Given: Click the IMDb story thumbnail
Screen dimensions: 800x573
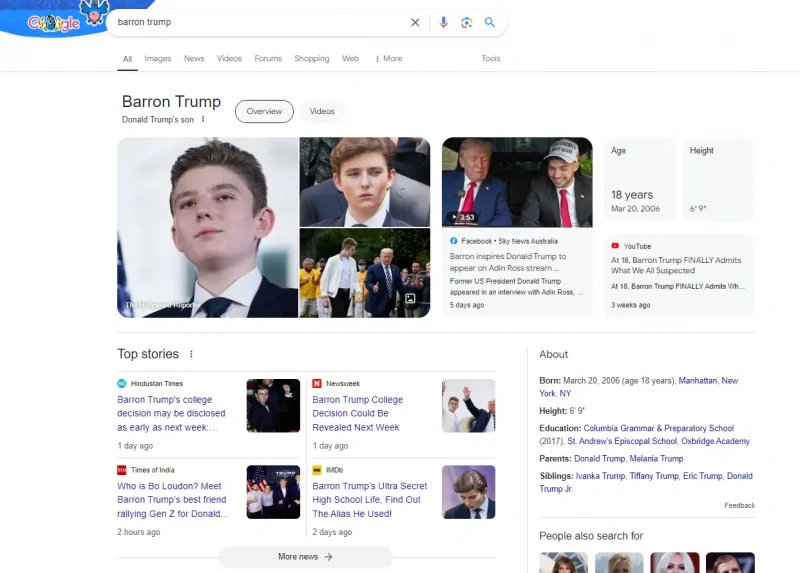Looking at the screenshot, I should (x=468, y=492).
